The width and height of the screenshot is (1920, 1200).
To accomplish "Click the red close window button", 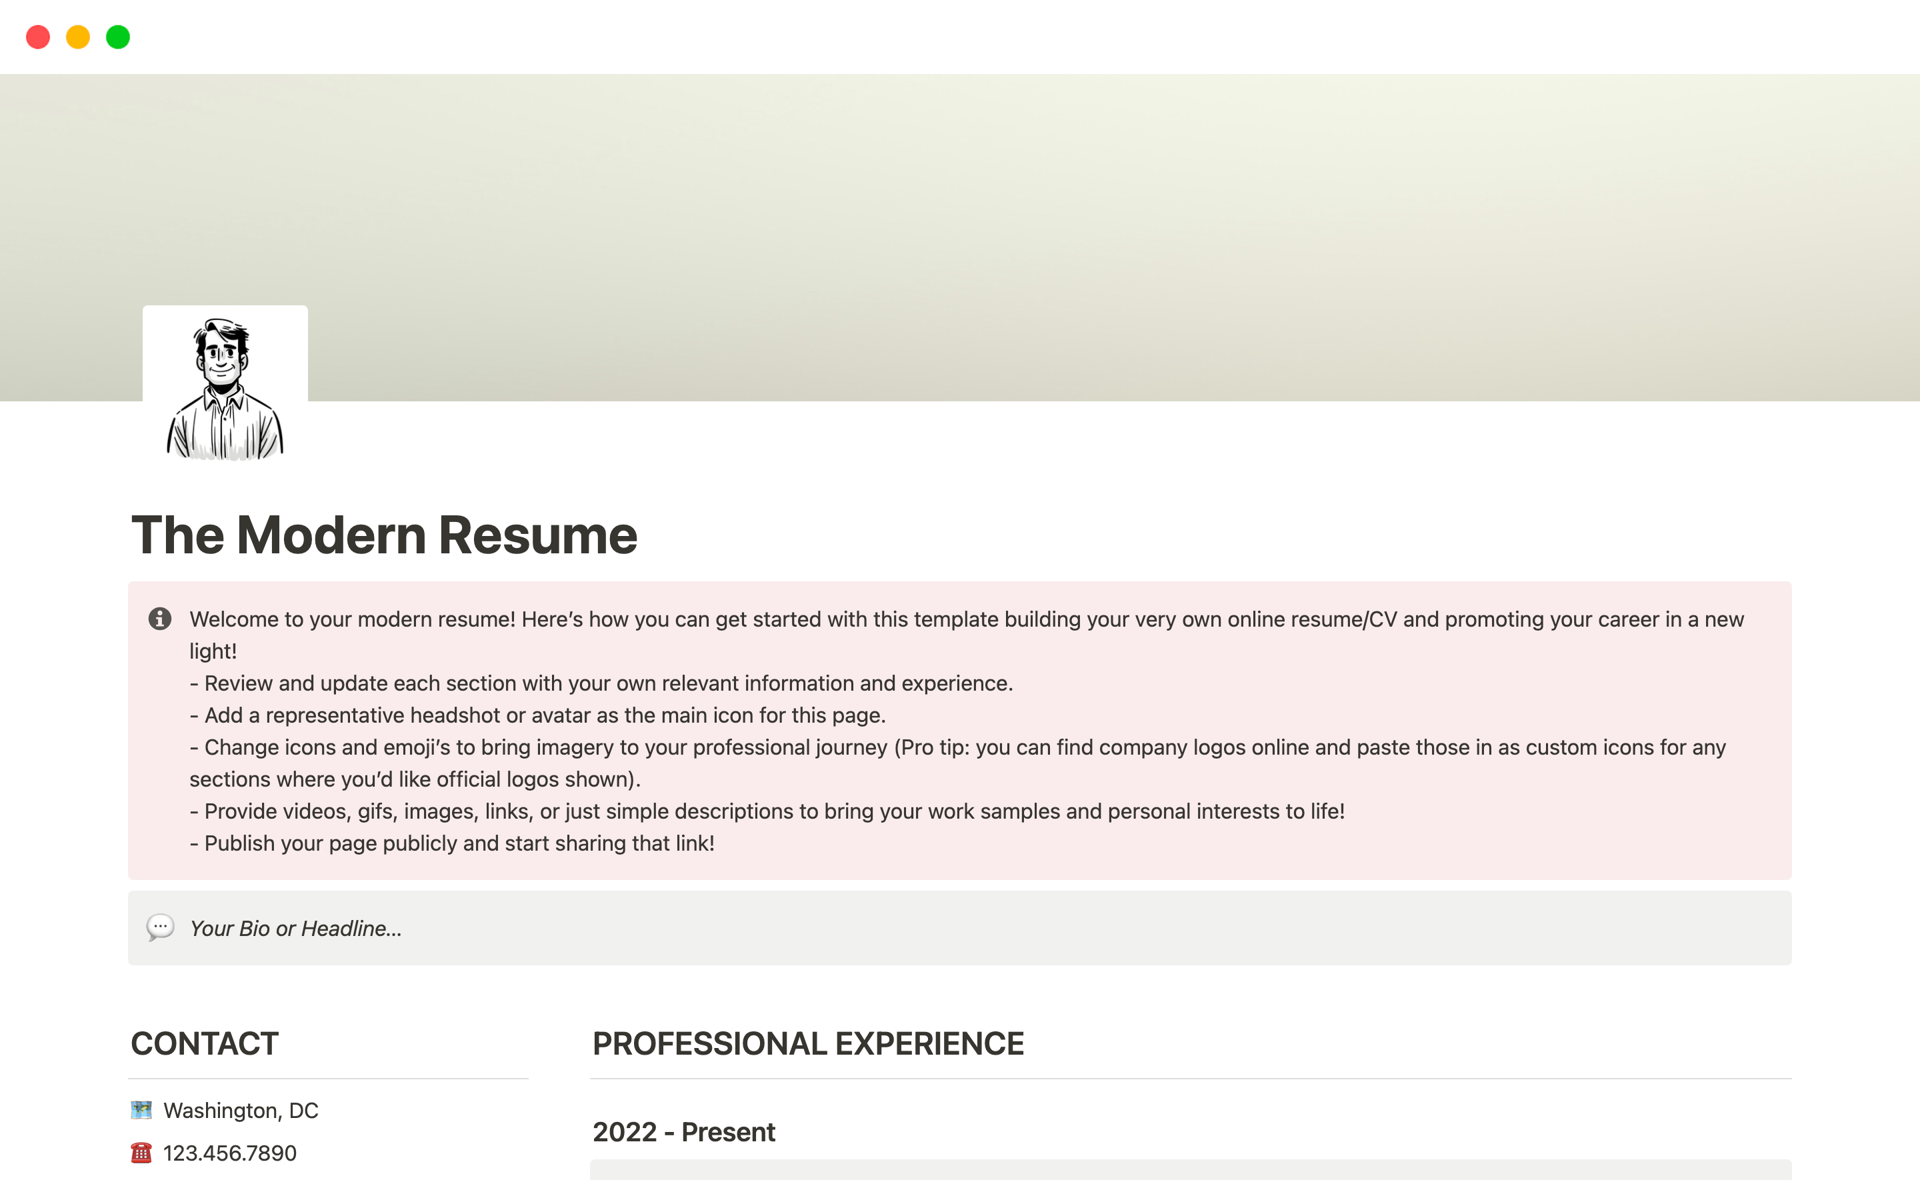I will (38, 37).
